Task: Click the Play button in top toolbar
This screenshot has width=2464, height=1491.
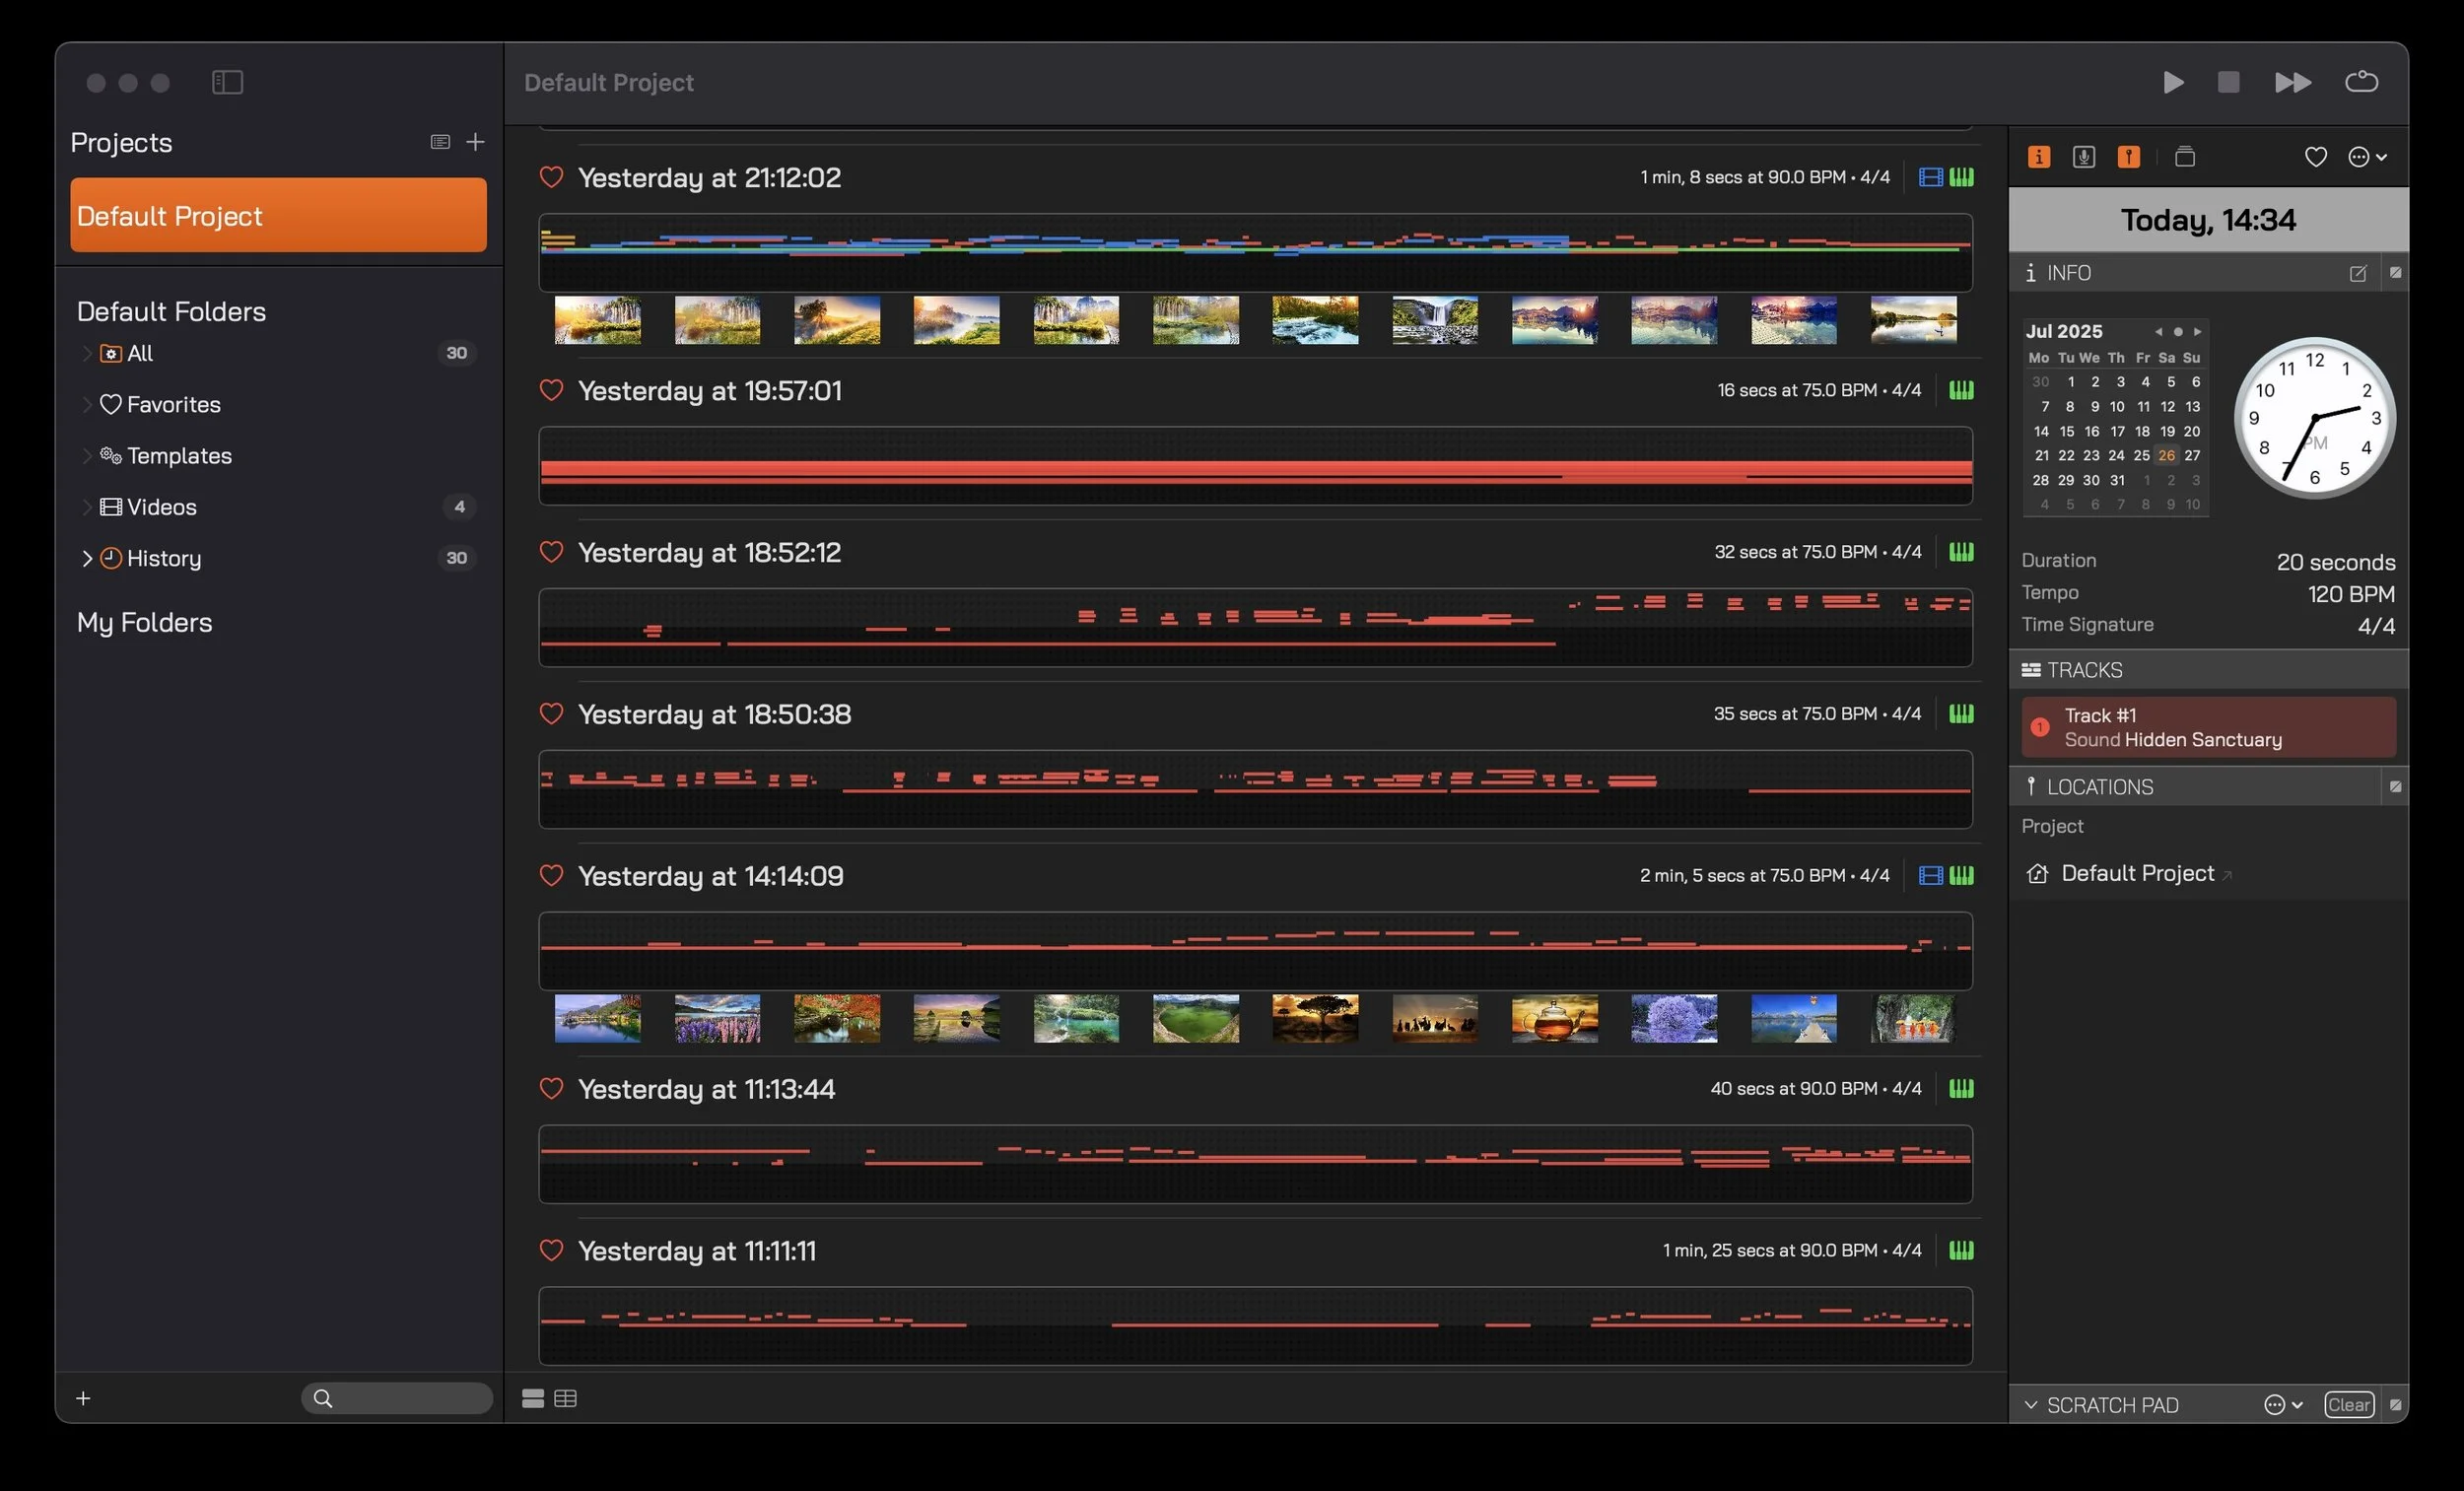Action: pos(2172,82)
